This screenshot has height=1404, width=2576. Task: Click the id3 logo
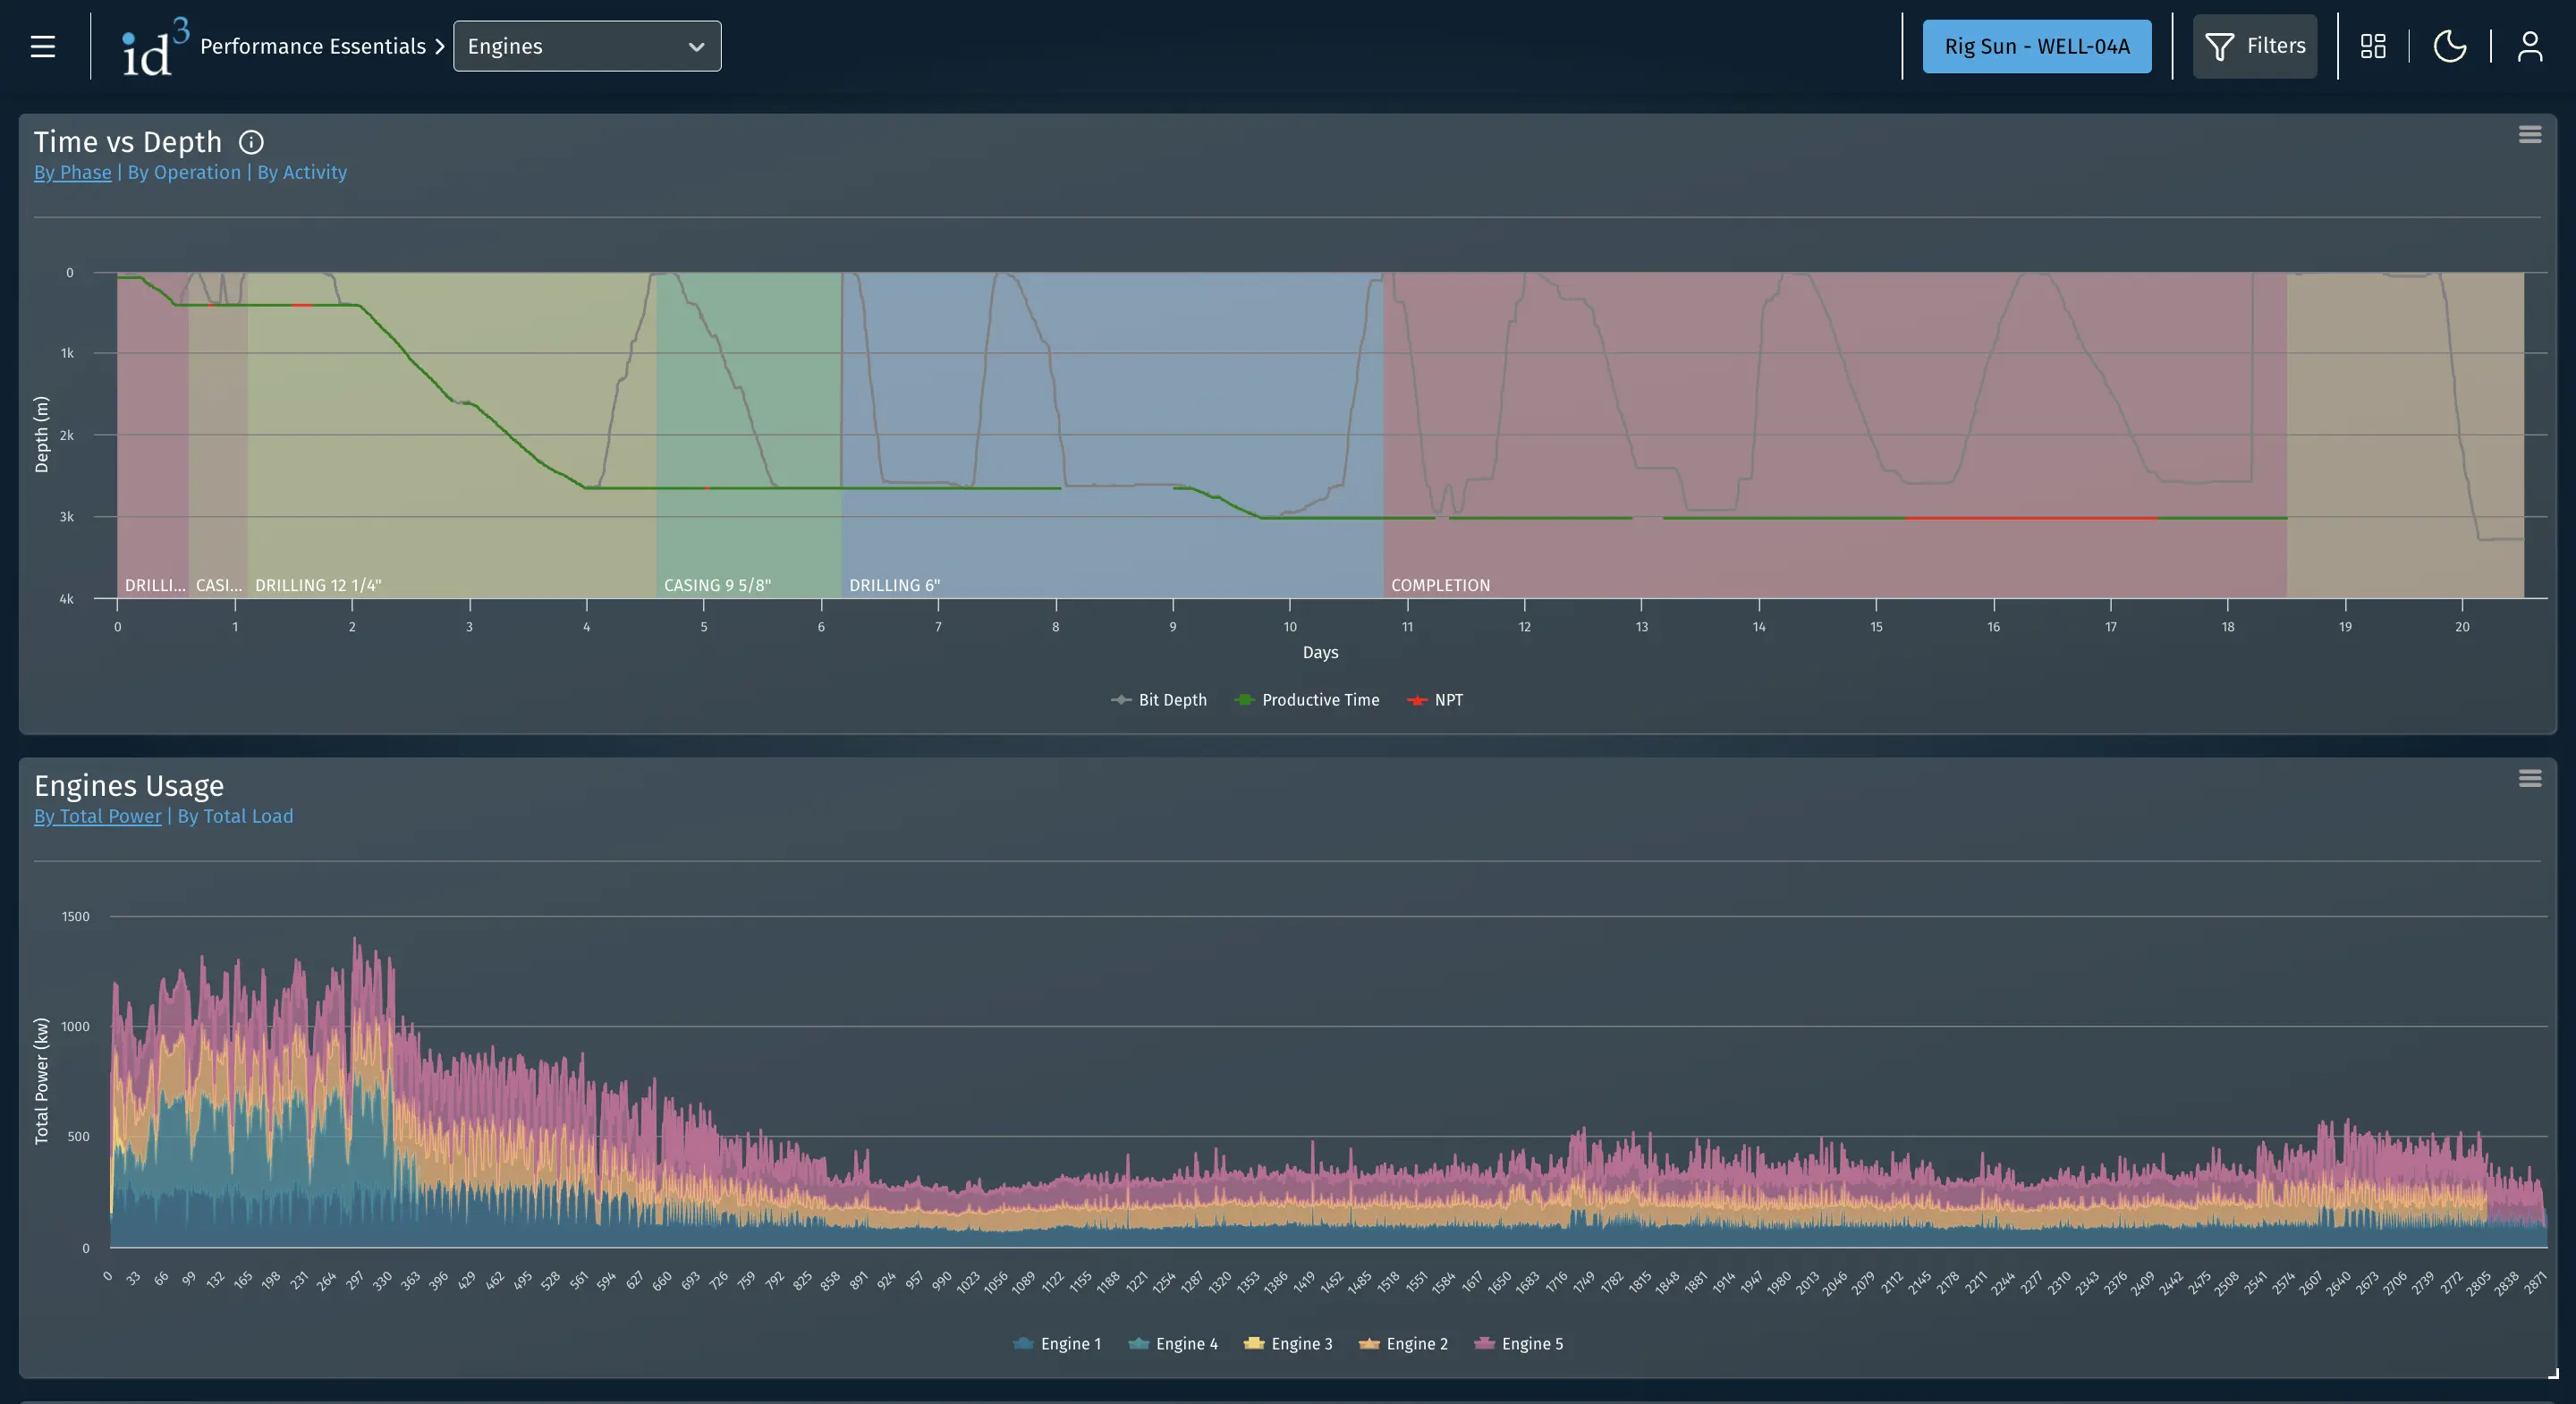pyautogui.click(x=153, y=47)
